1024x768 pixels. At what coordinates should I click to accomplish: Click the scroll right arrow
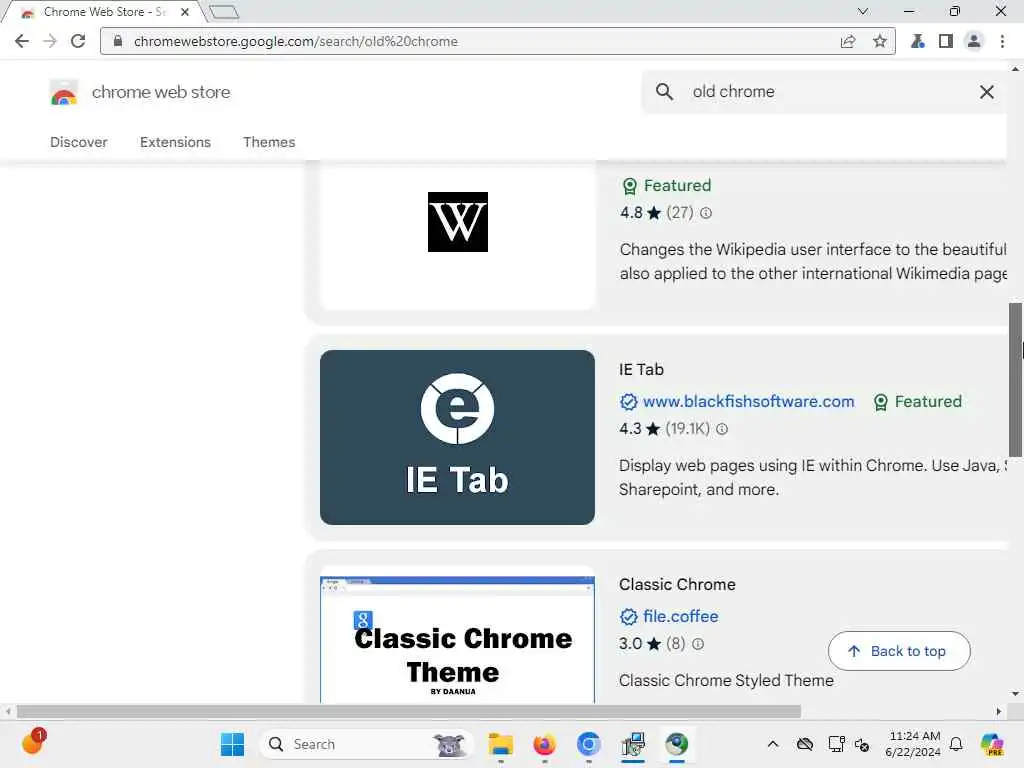coord(999,711)
